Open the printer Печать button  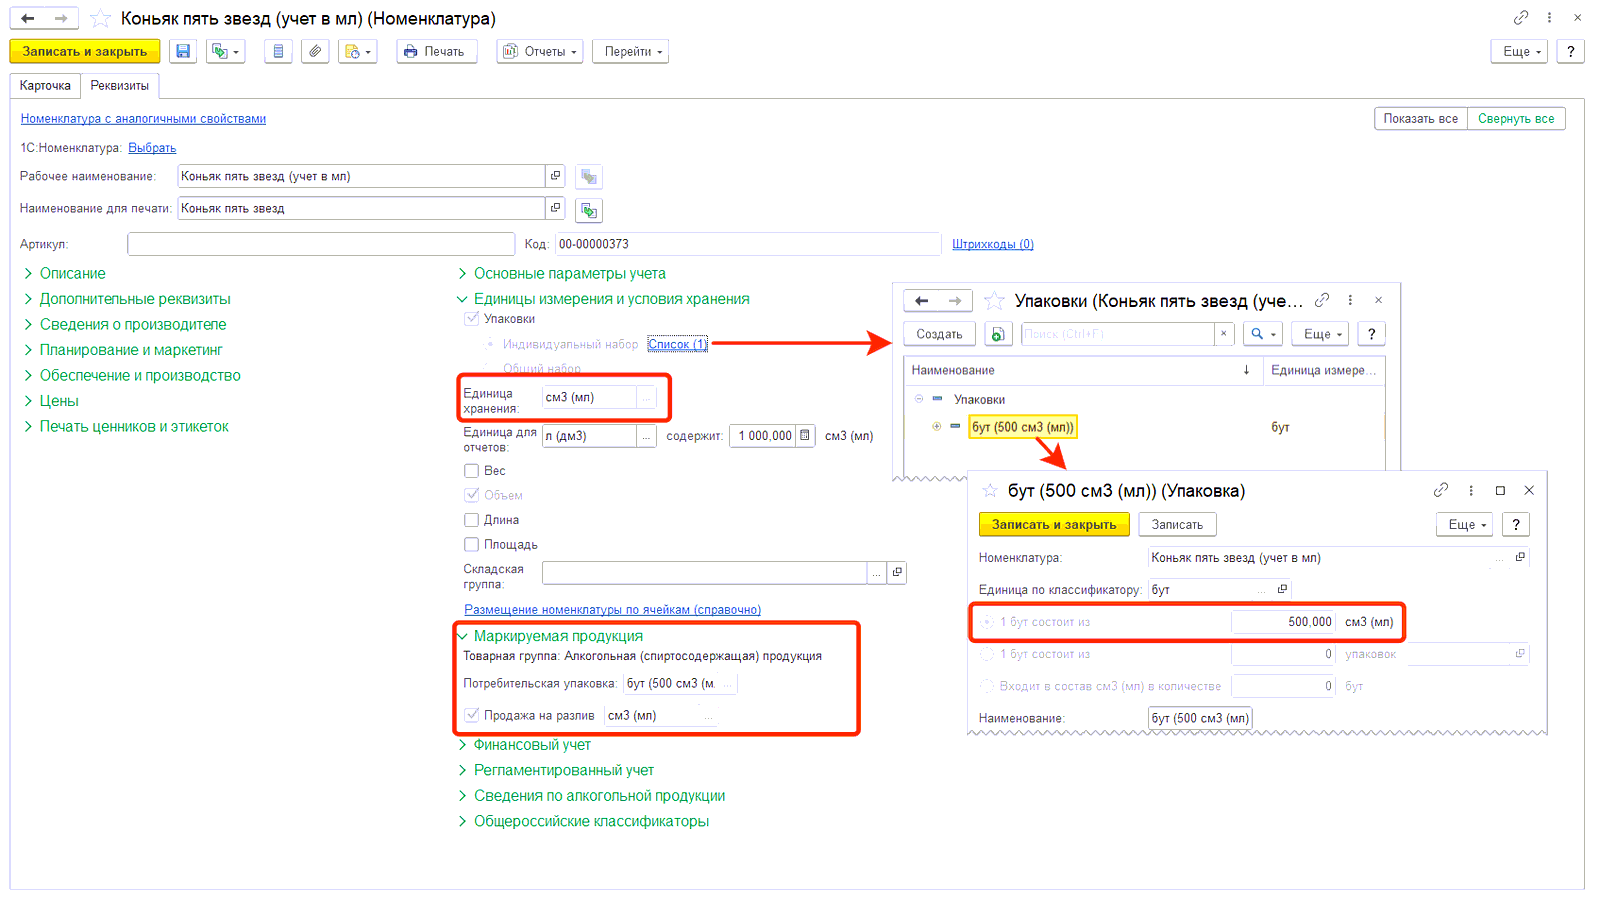pos(436,51)
